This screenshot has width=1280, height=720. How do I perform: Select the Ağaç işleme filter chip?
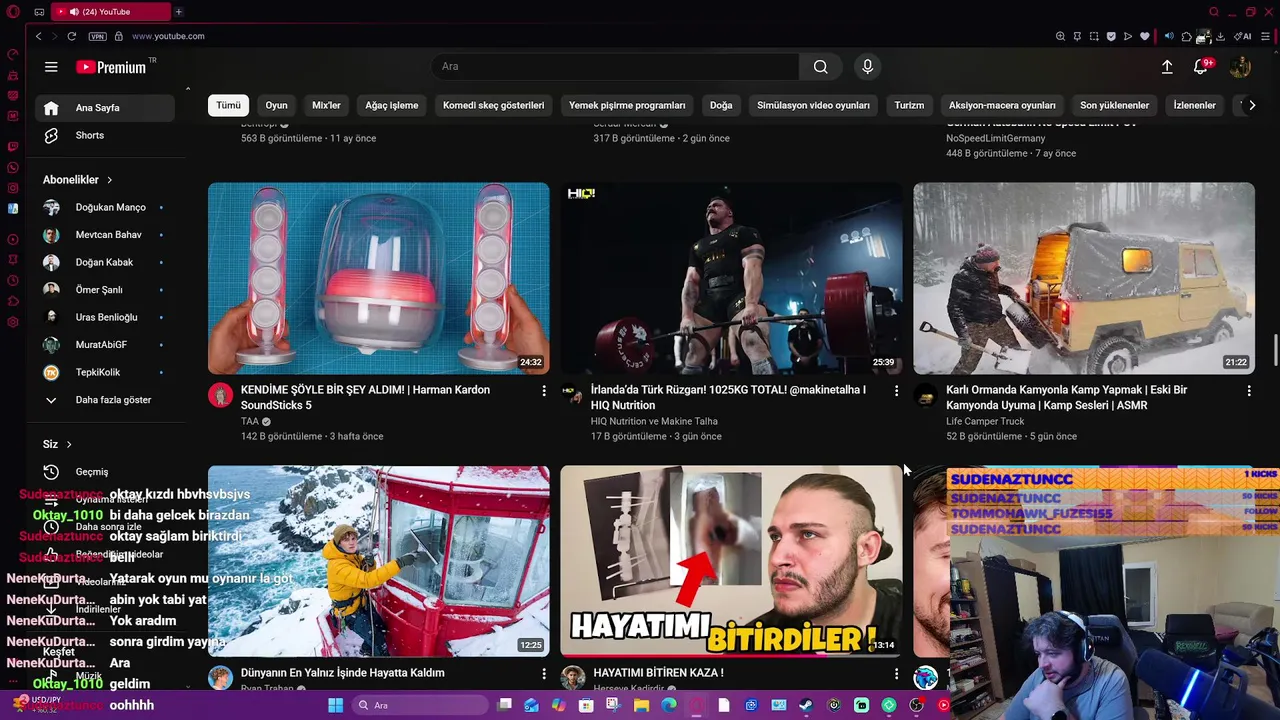[x=391, y=105]
